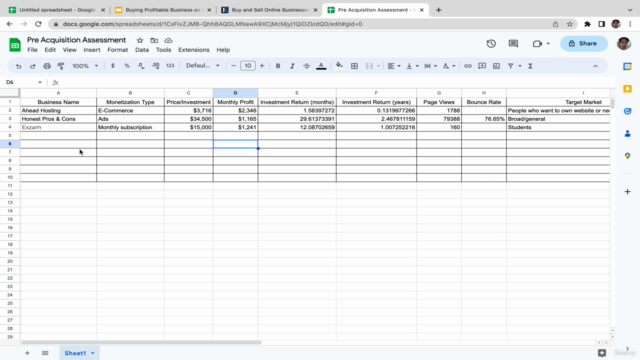The image size is (640, 360).
Task: Open the text color picker
Action: click(x=321, y=66)
